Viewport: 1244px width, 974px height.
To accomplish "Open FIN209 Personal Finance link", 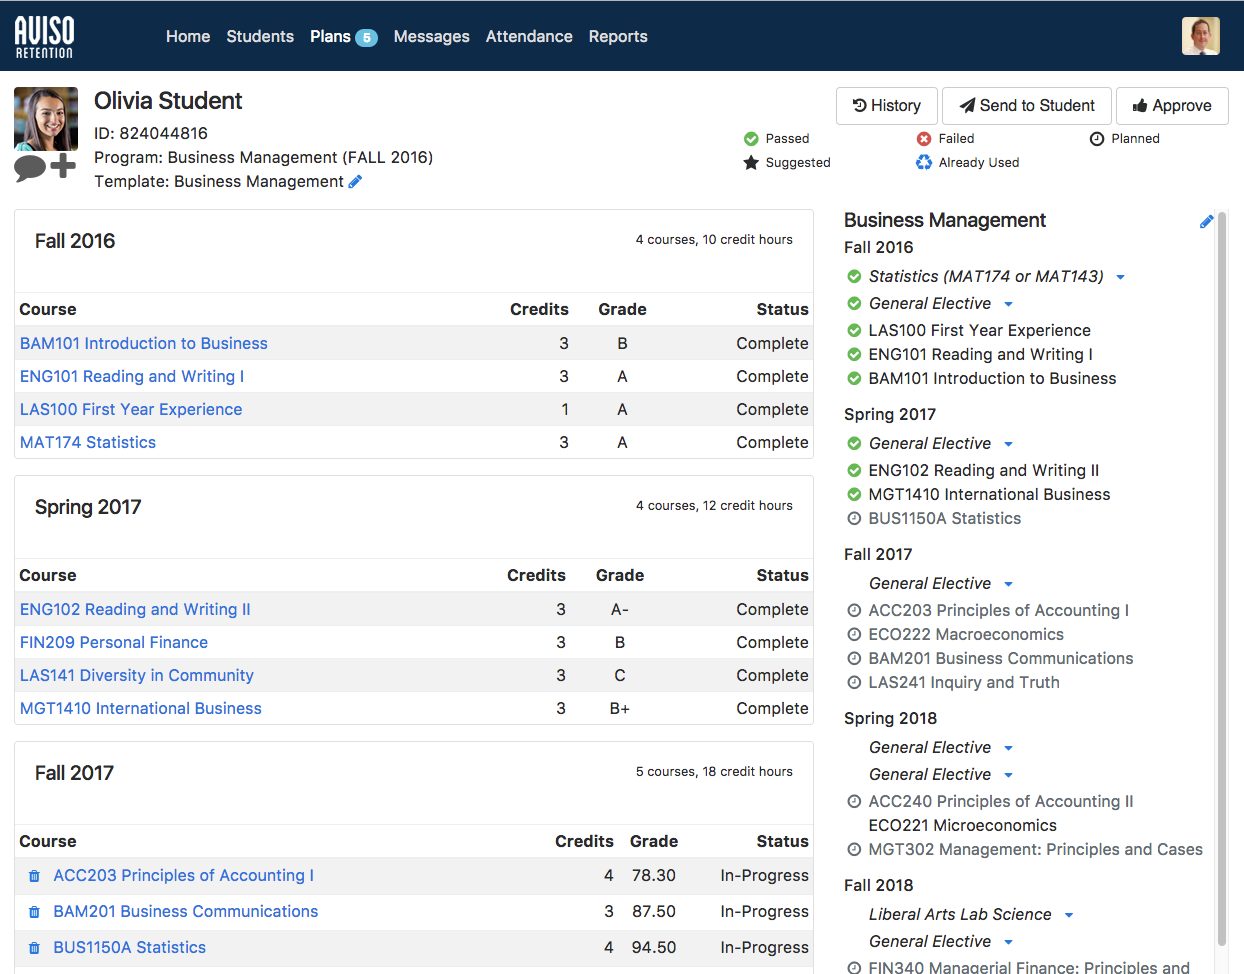I will (x=114, y=642).
